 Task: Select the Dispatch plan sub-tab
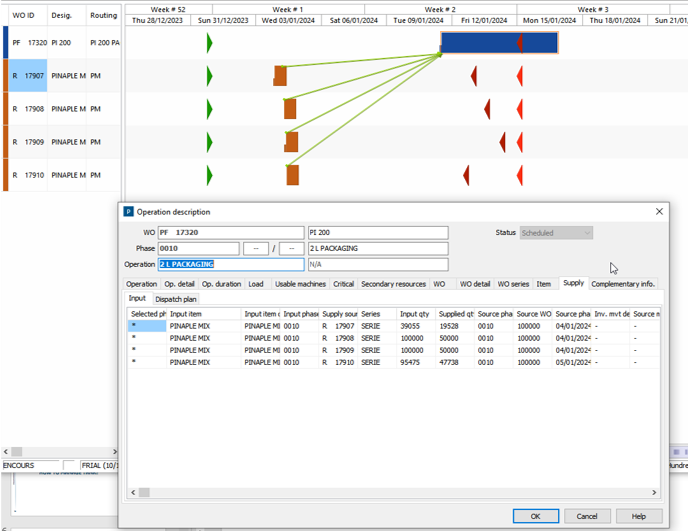click(176, 299)
